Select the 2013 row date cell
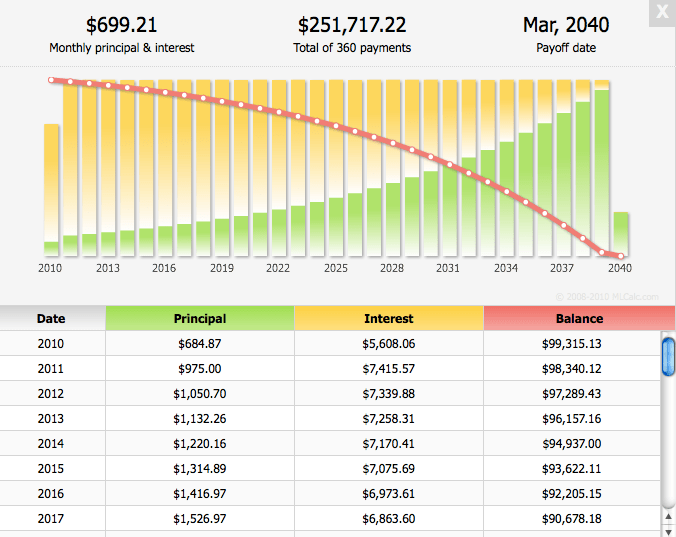This screenshot has height=537, width=676. (51, 418)
